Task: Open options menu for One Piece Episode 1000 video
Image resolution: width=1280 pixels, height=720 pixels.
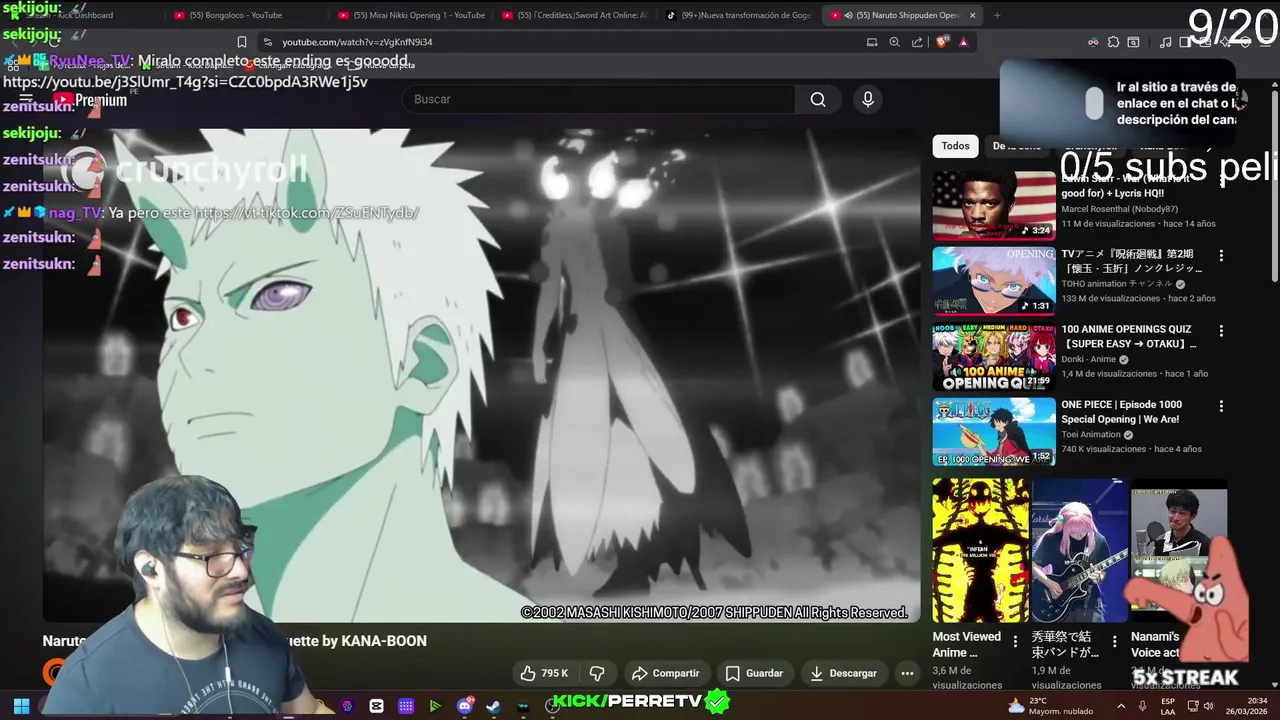Action: pyautogui.click(x=1221, y=406)
